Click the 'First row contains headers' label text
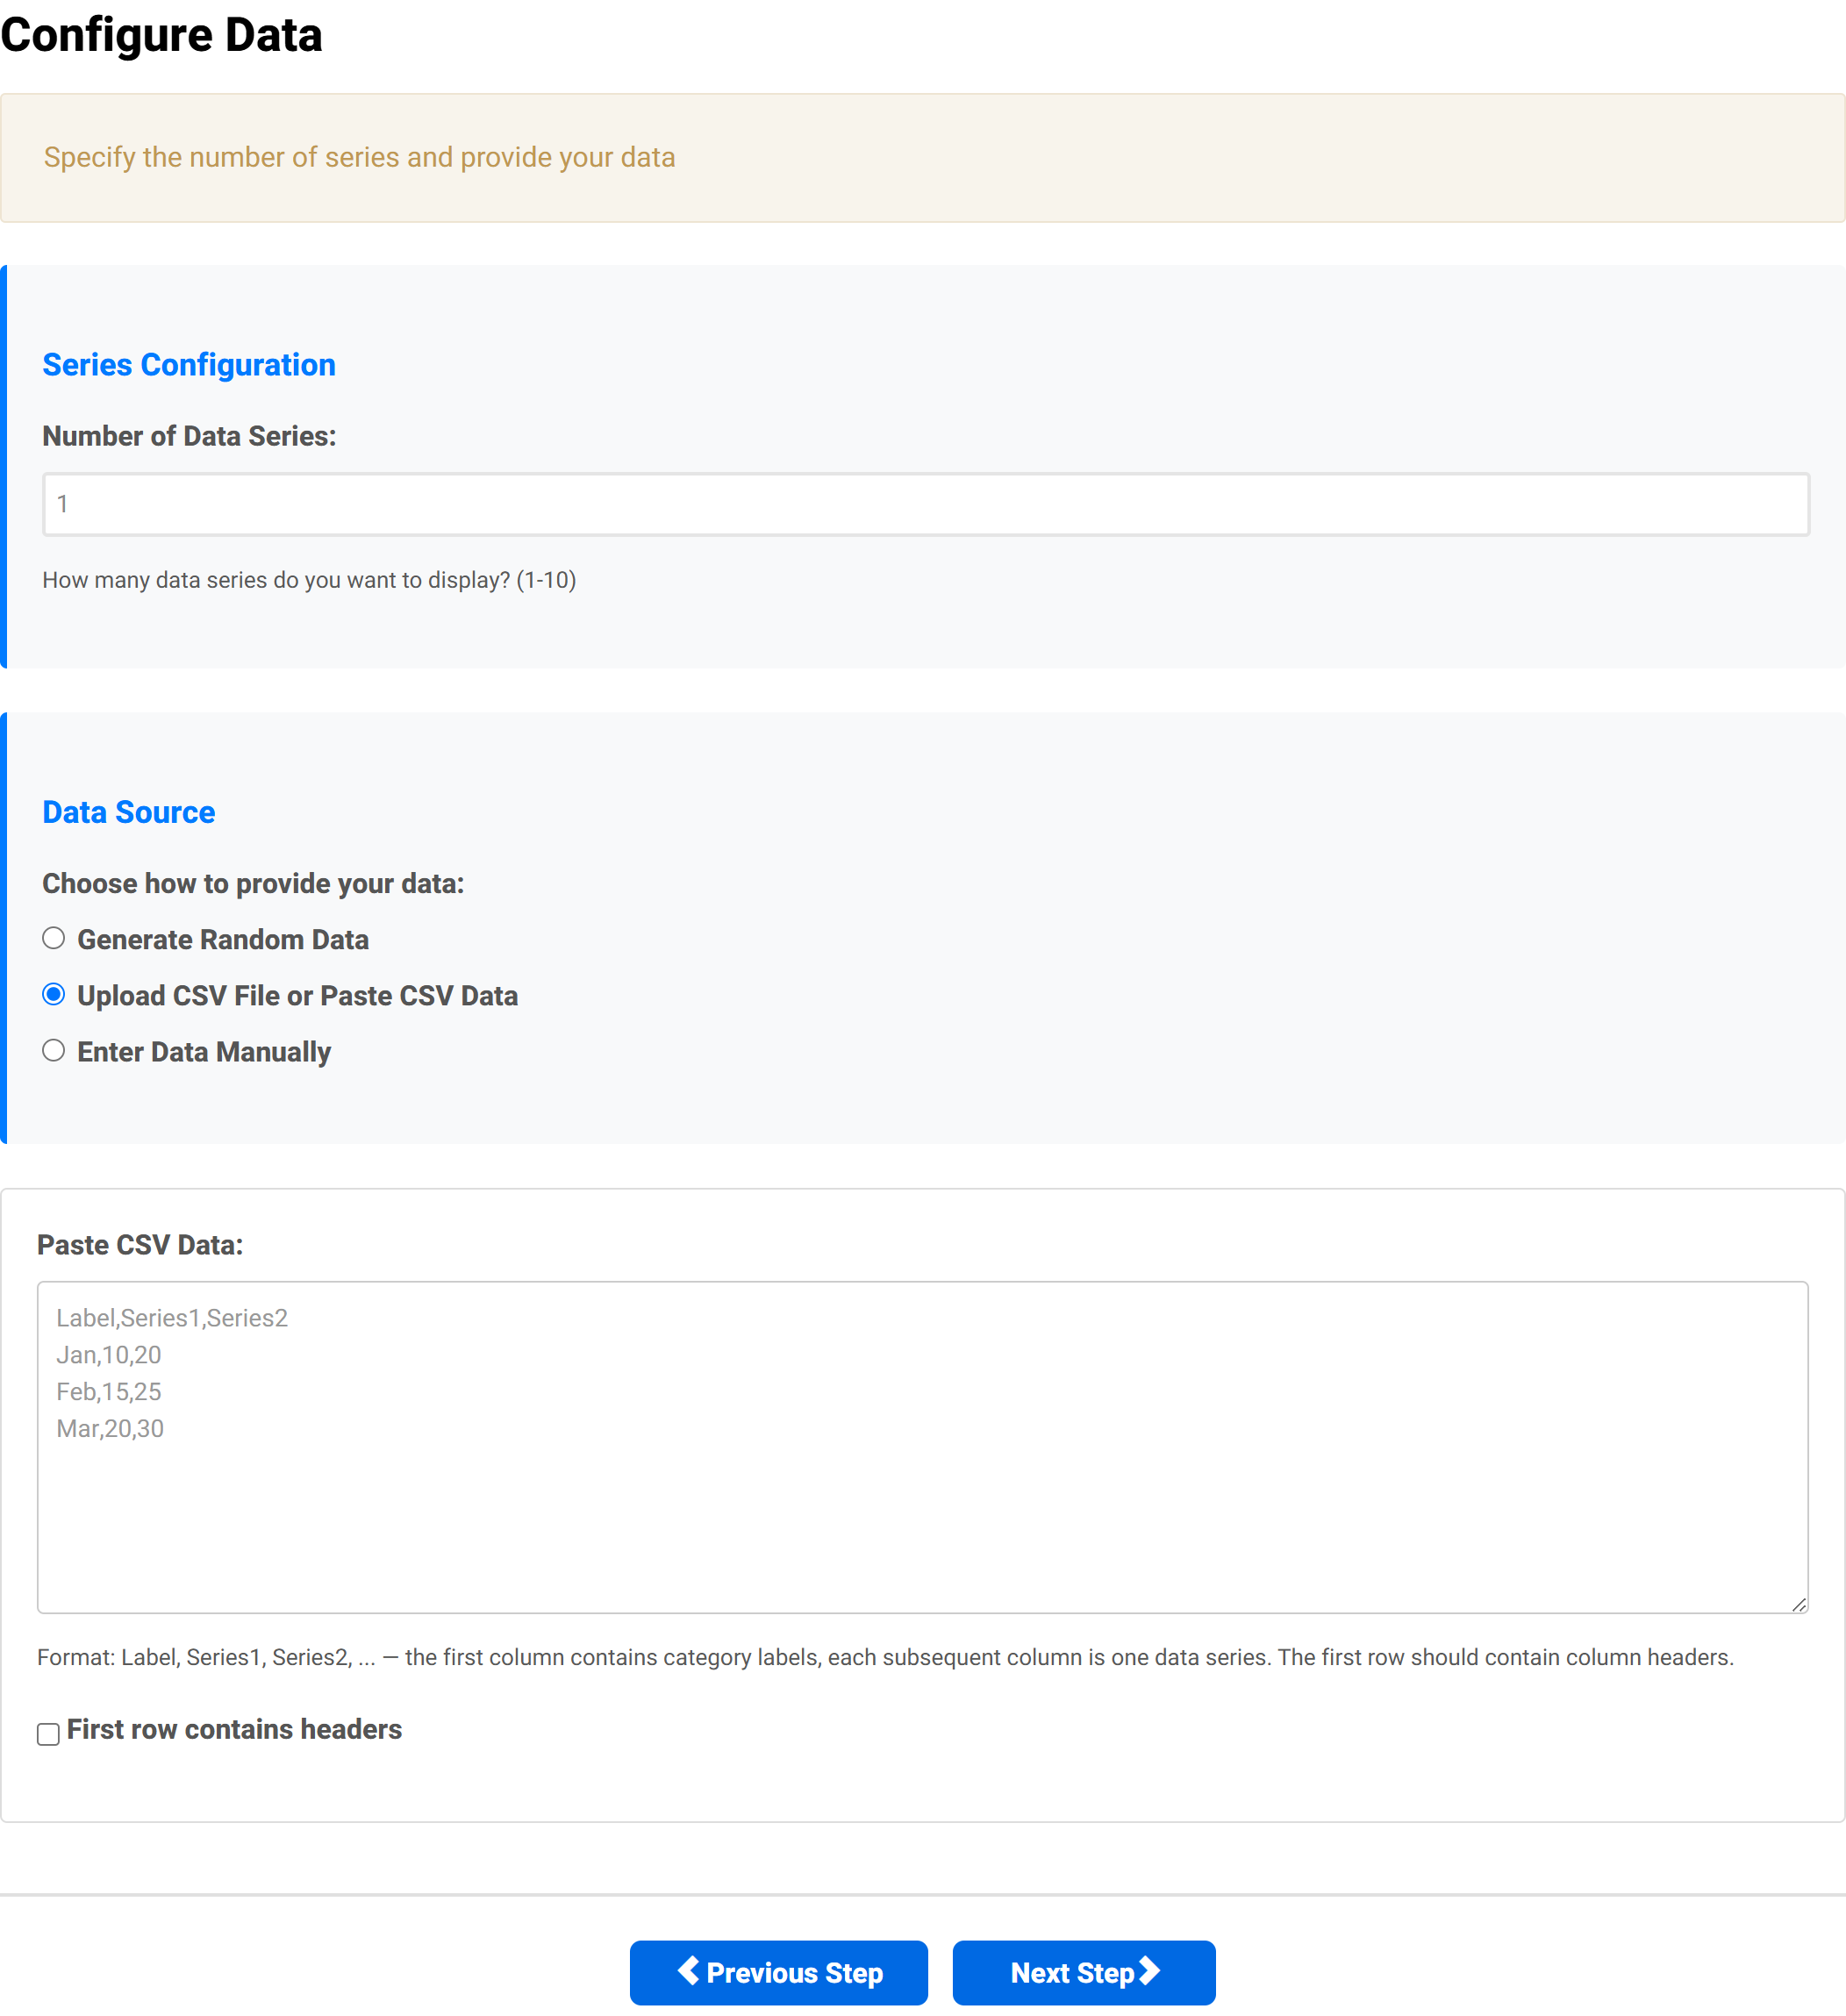 point(234,1729)
